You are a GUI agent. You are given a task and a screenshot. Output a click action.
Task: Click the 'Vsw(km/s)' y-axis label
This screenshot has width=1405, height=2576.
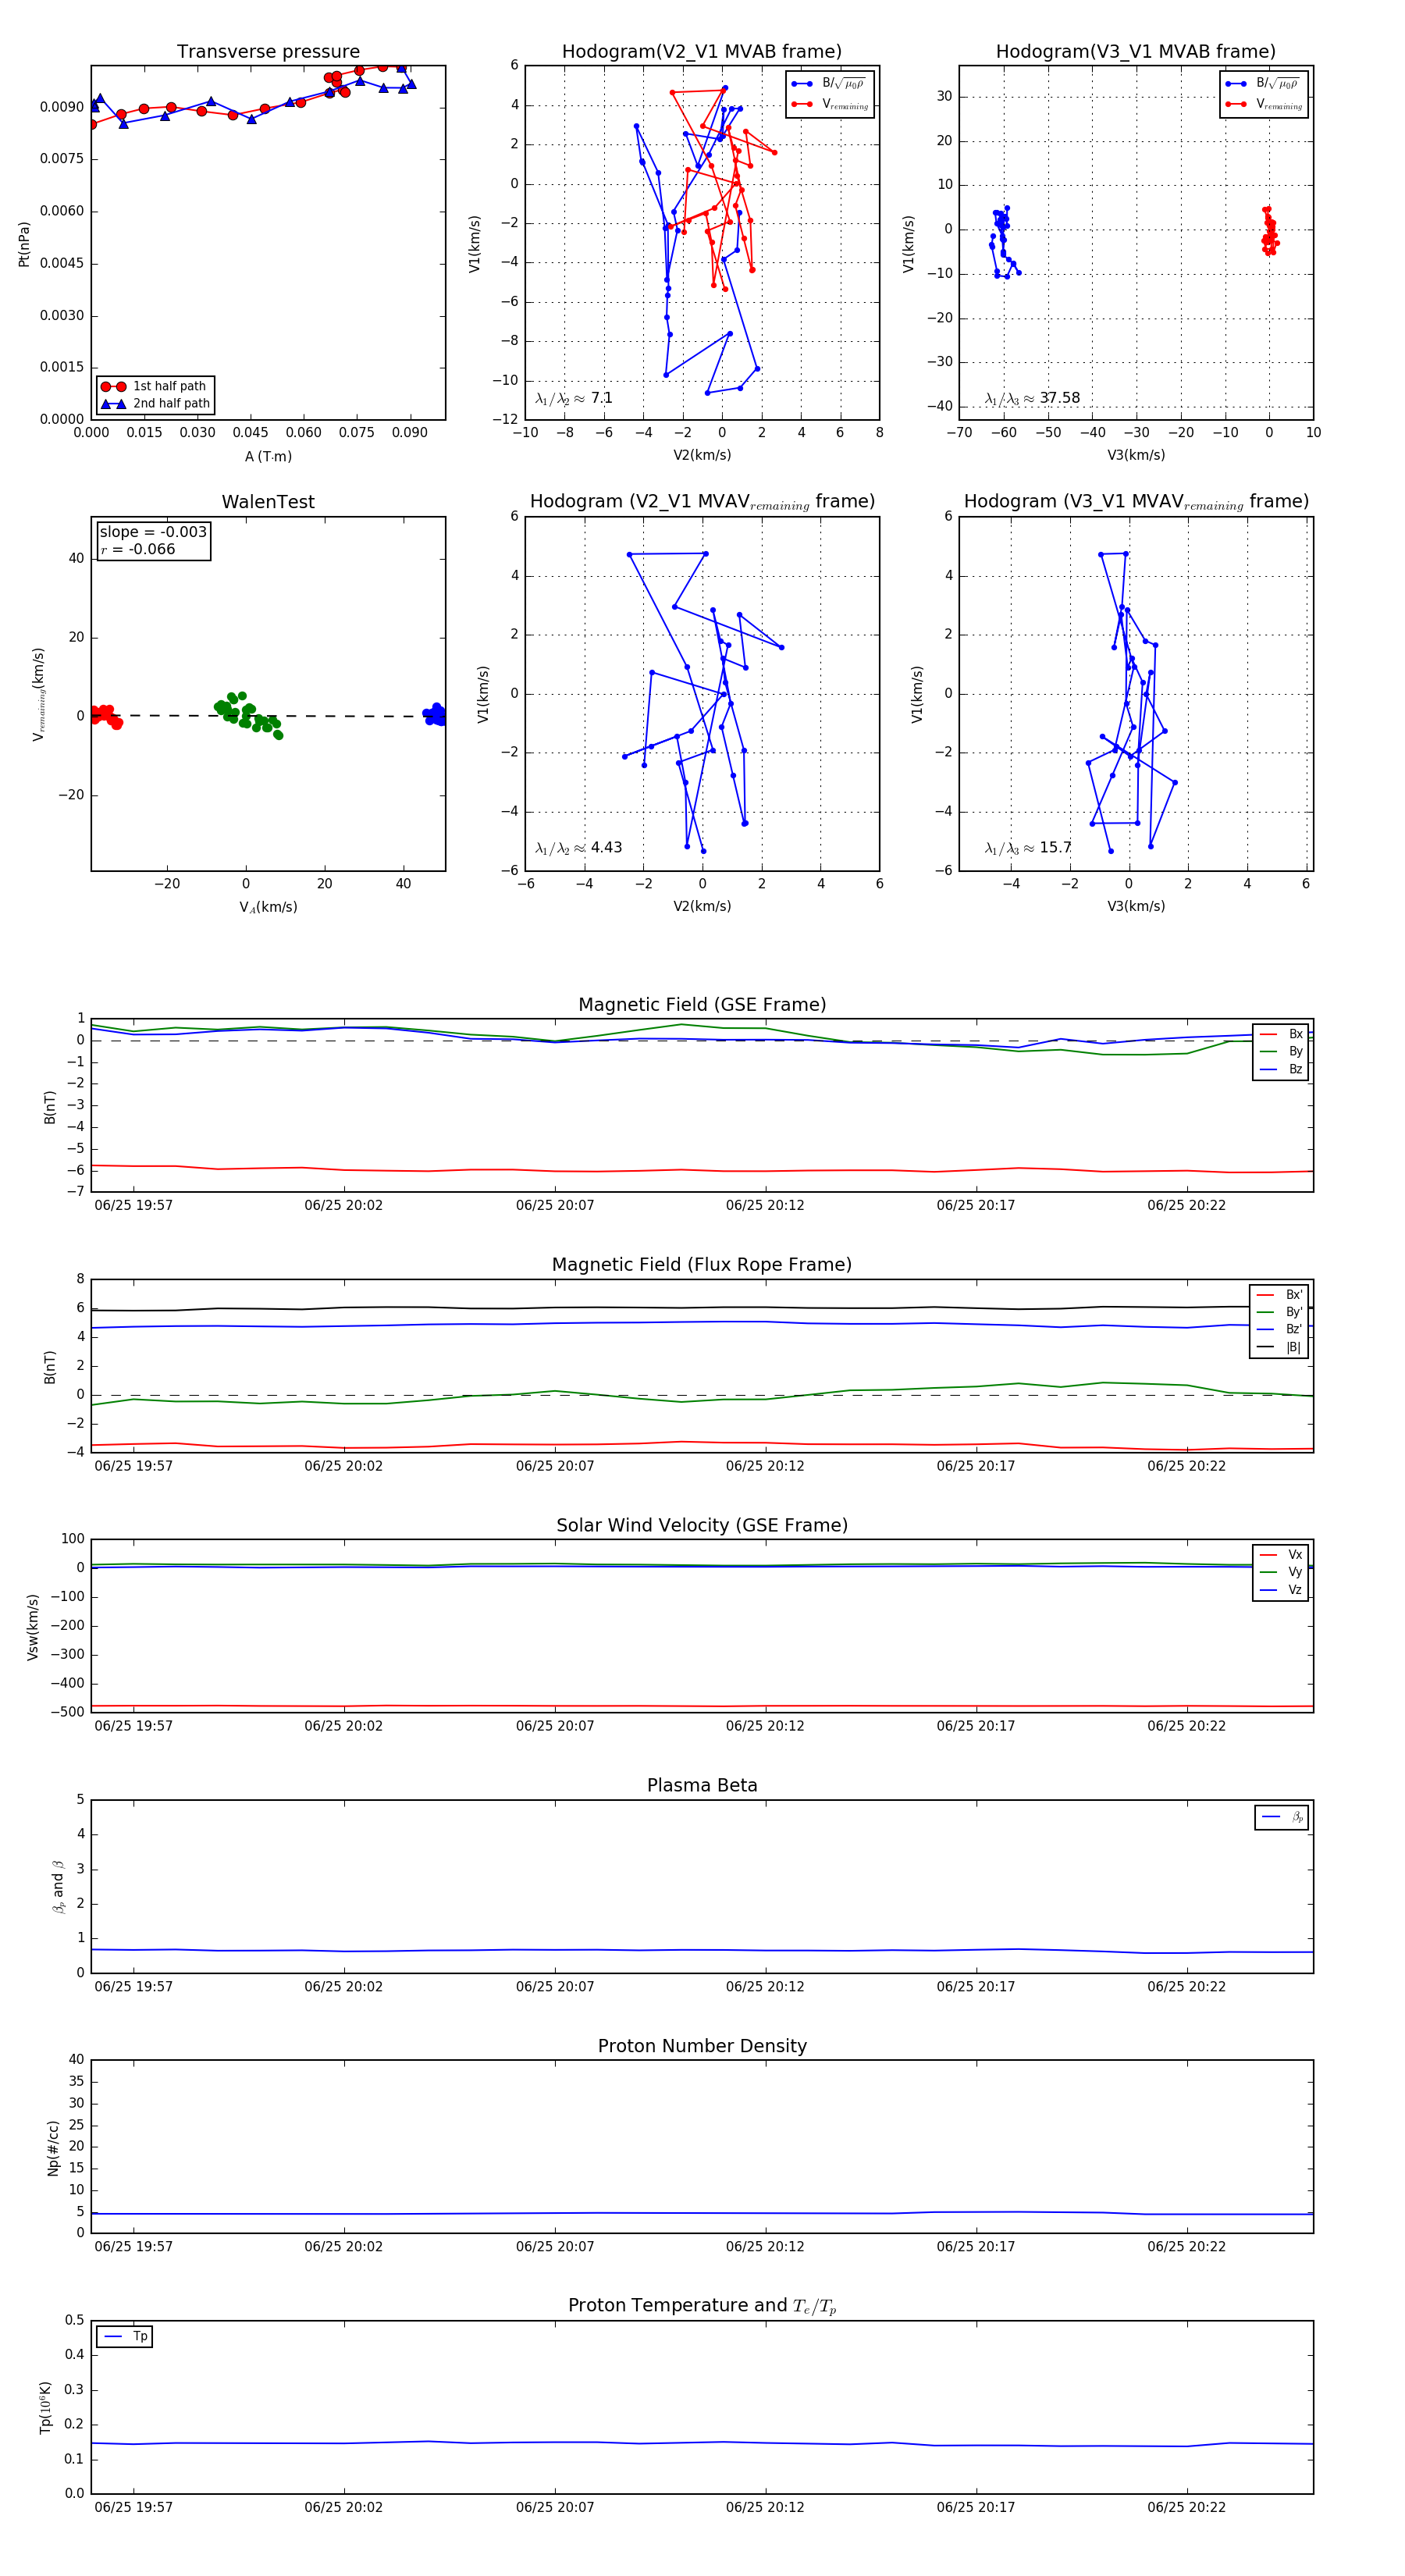tap(33, 1627)
